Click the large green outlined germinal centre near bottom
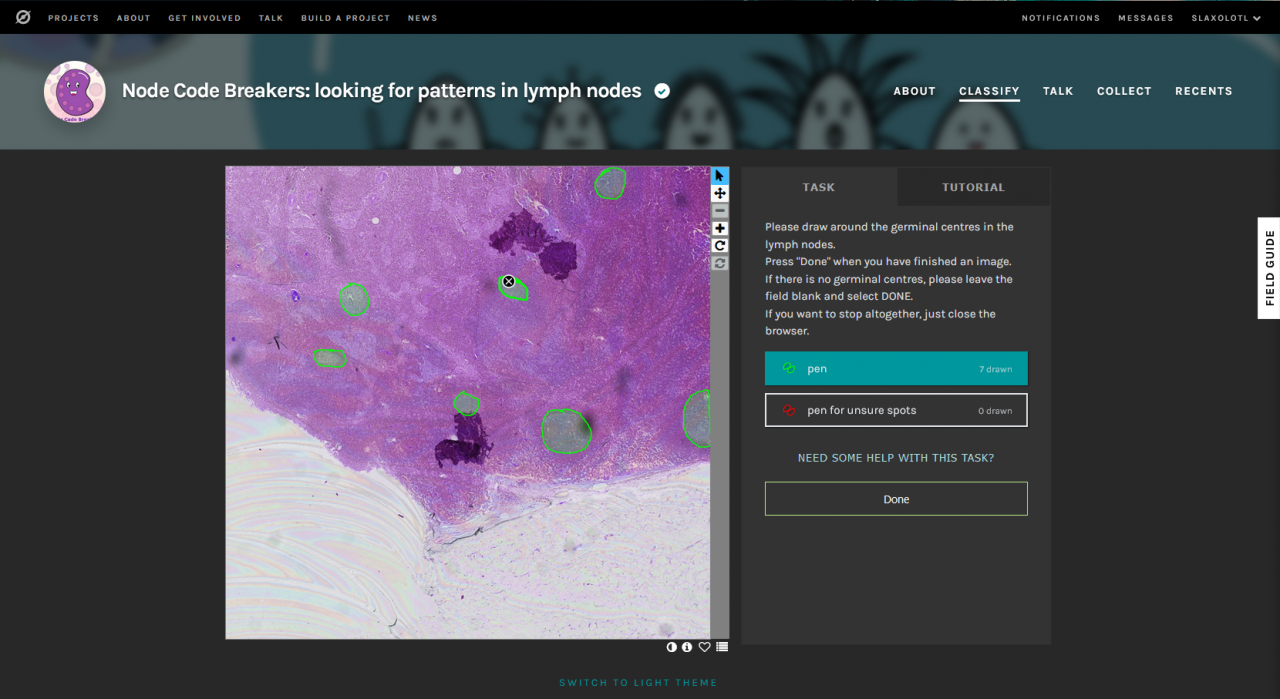Viewport: 1280px width, 699px height. point(566,431)
